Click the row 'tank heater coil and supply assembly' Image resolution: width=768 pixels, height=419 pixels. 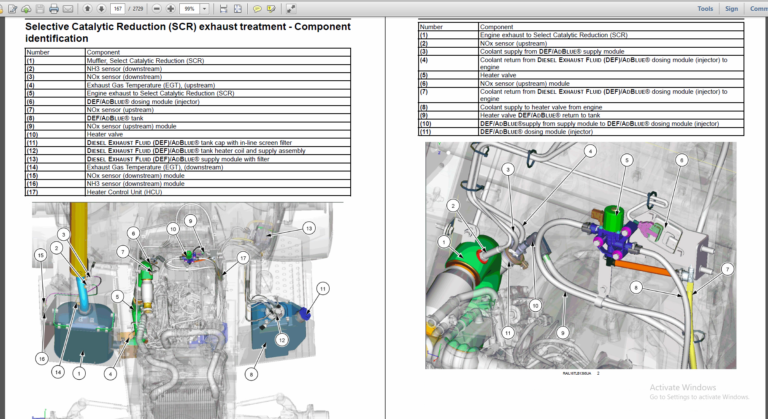coord(188,151)
